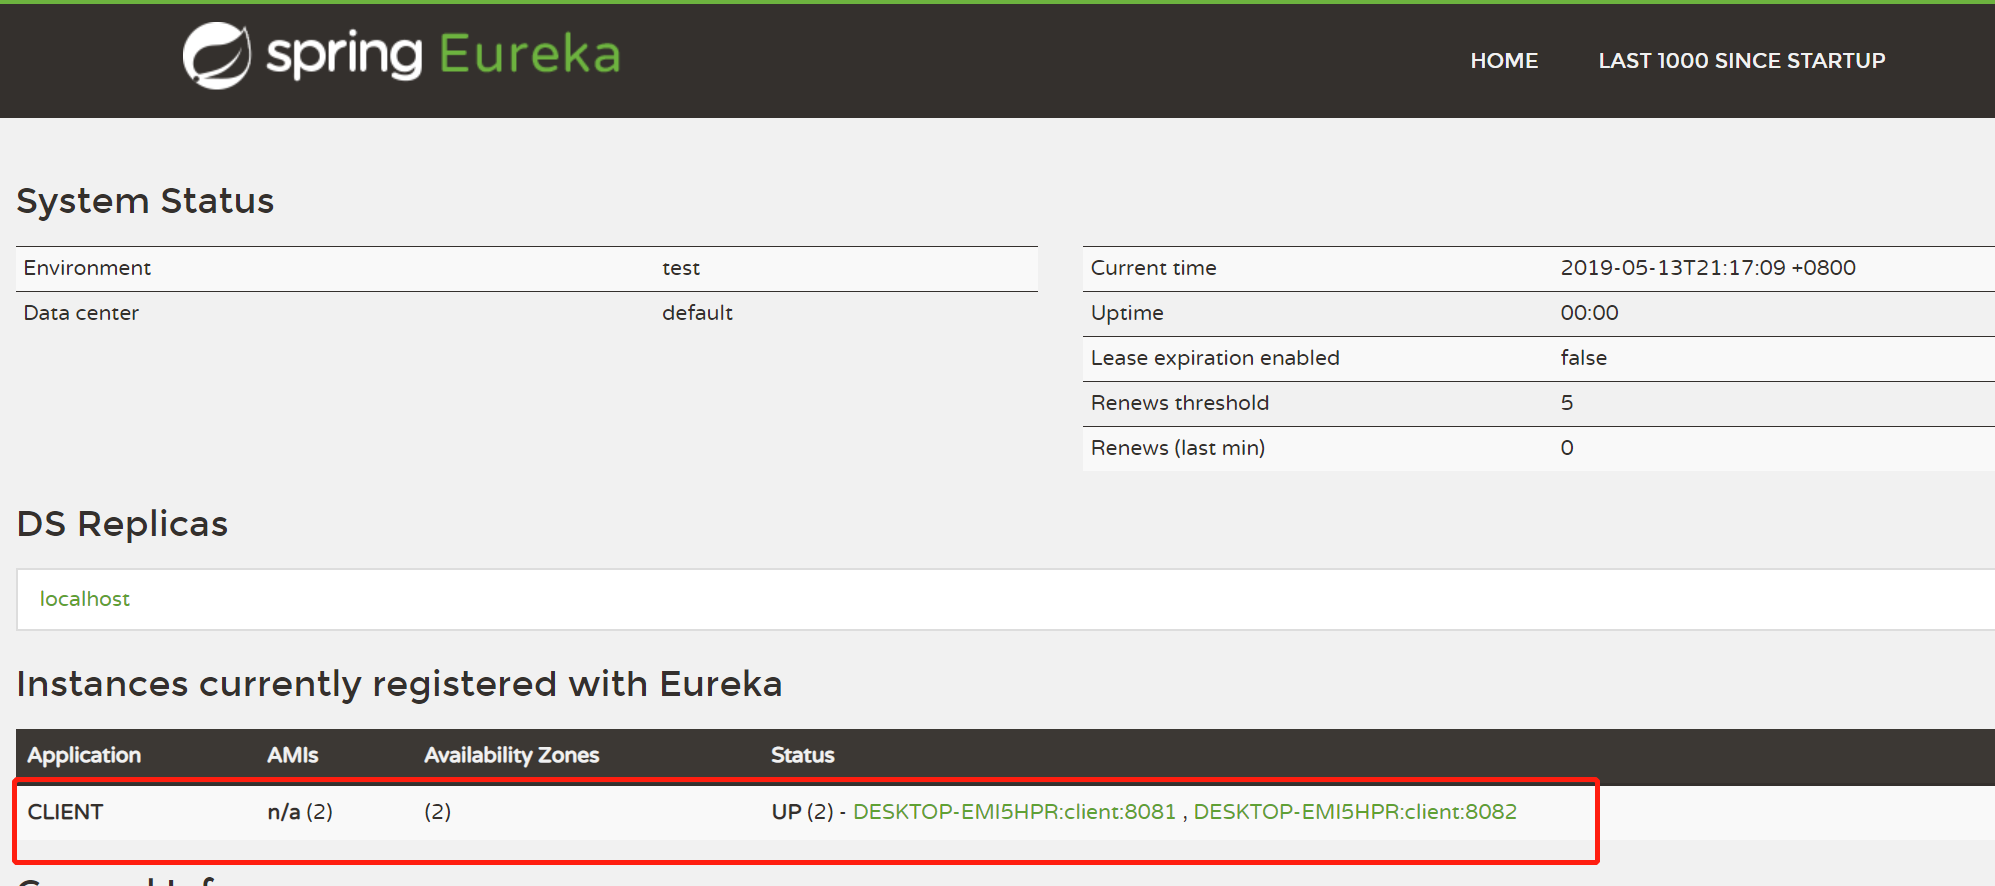The width and height of the screenshot is (1995, 886).
Task: Click the Application column header
Action: coord(84,755)
